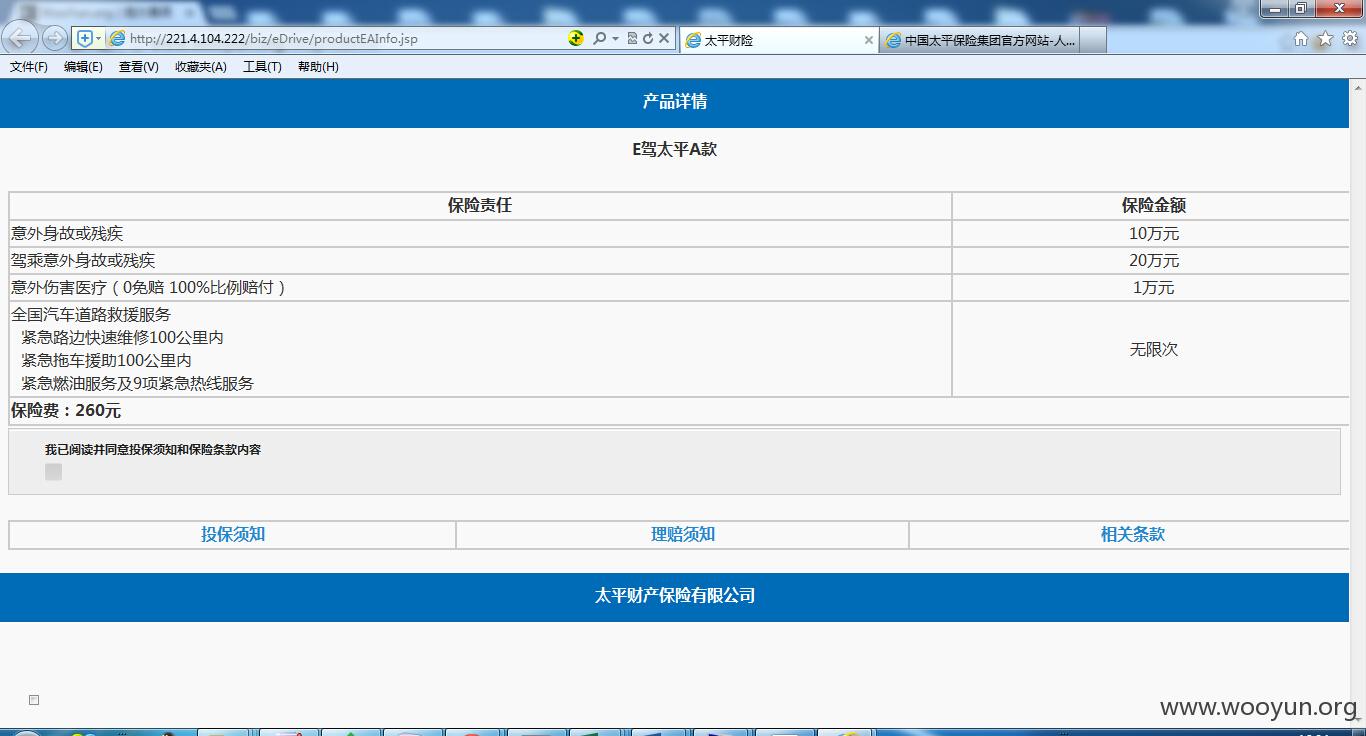Image resolution: width=1366 pixels, height=736 pixels.
Task: Open the 帮助(H) menu
Action: pyautogui.click(x=318, y=67)
